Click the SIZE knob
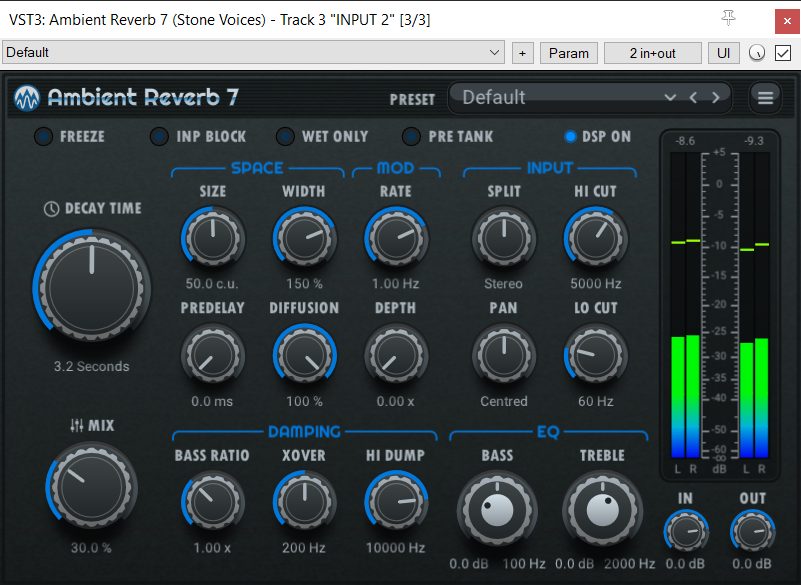This screenshot has width=801, height=585. pyautogui.click(x=213, y=238)
